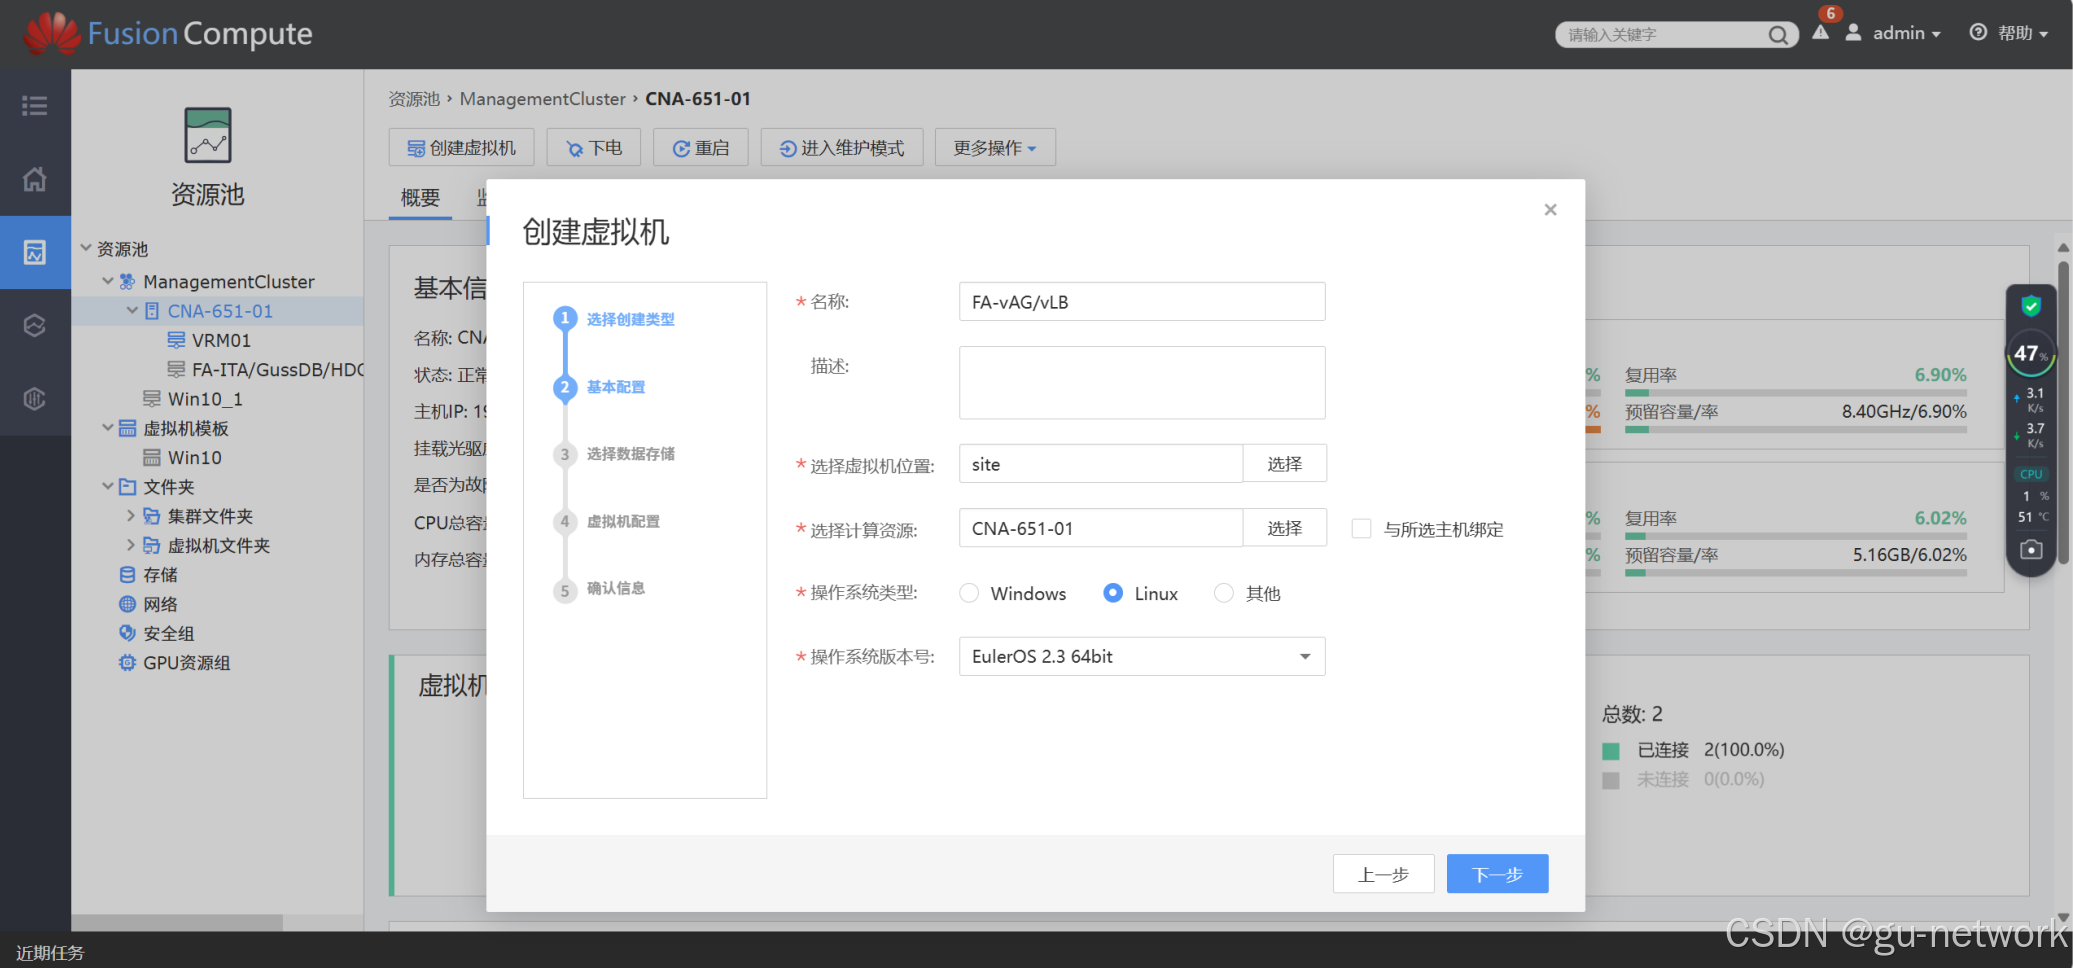Click the search magnifier icon

[x=1778, y=35]
